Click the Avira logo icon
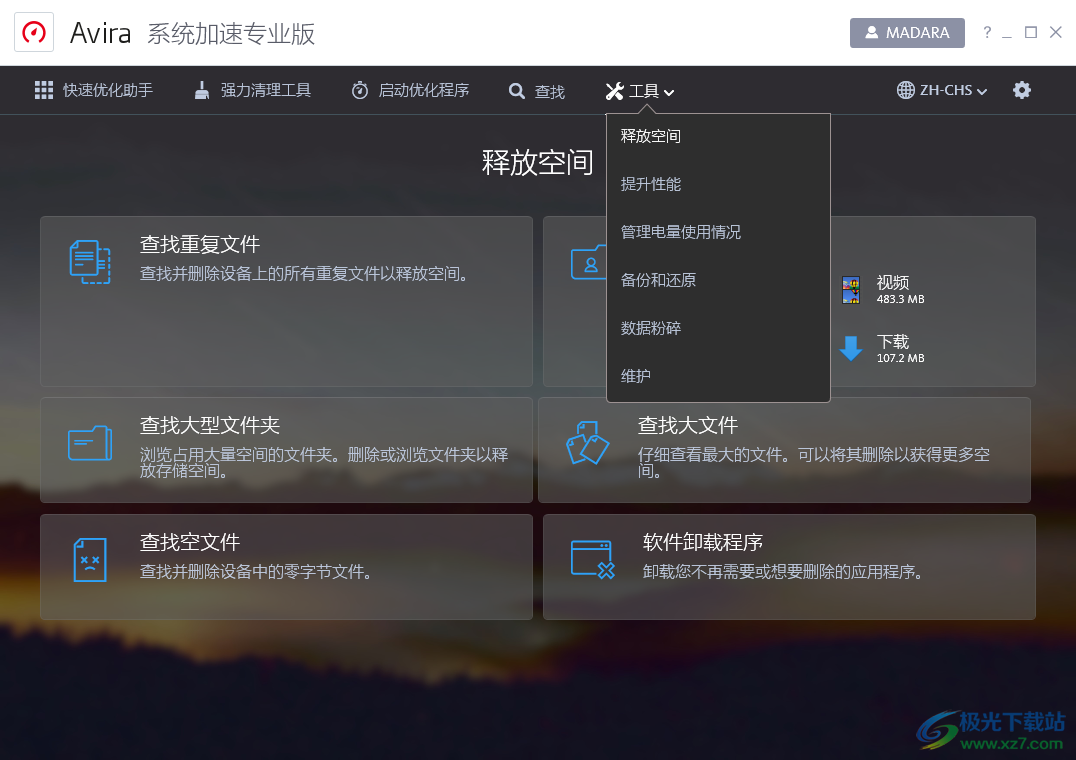 tap(32, 32)
